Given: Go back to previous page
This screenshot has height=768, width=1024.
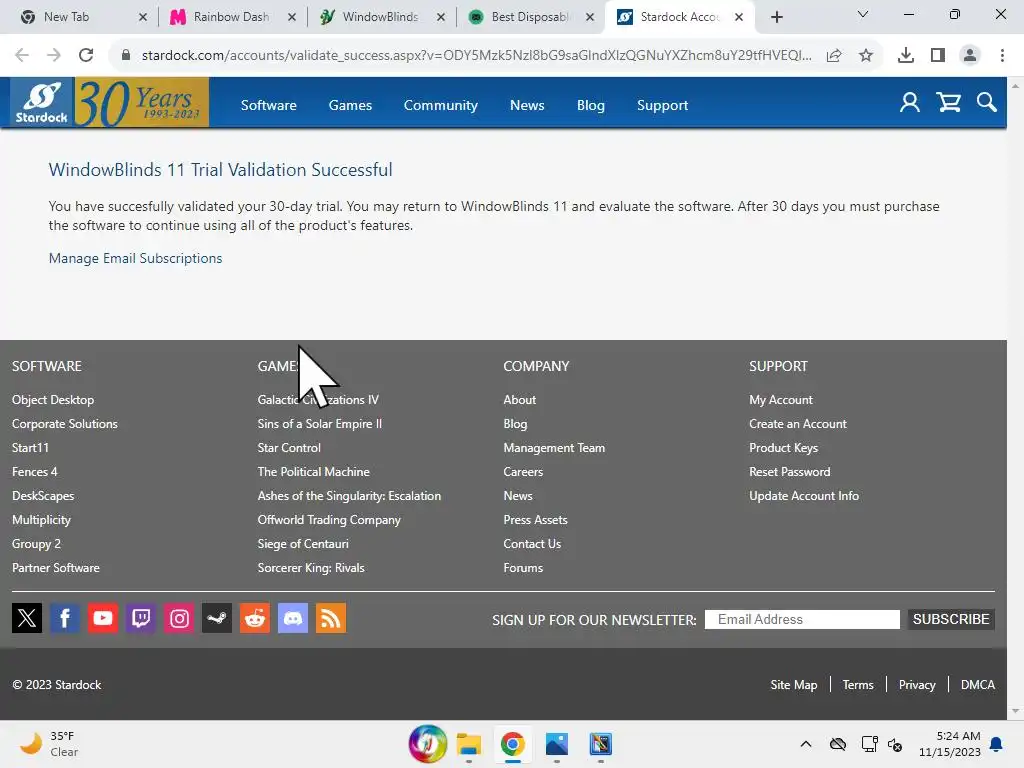Looking at the screenshot, I should pos(22,56).
